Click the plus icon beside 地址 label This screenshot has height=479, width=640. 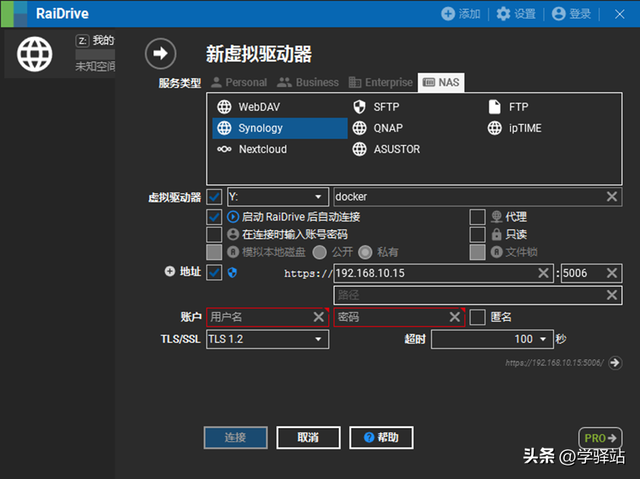pos(170,271)
